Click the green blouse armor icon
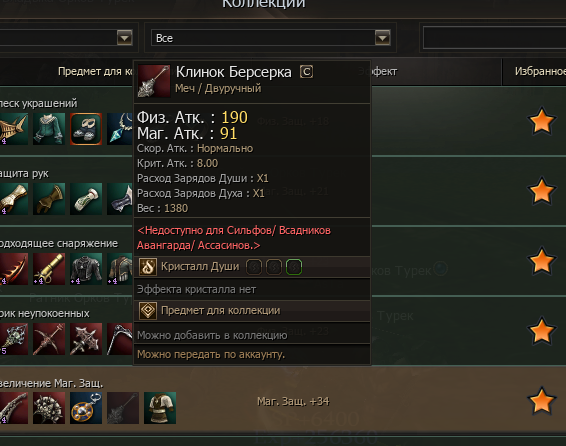The height and width of the screenshot is (446, 566). (x=49, y=129)
